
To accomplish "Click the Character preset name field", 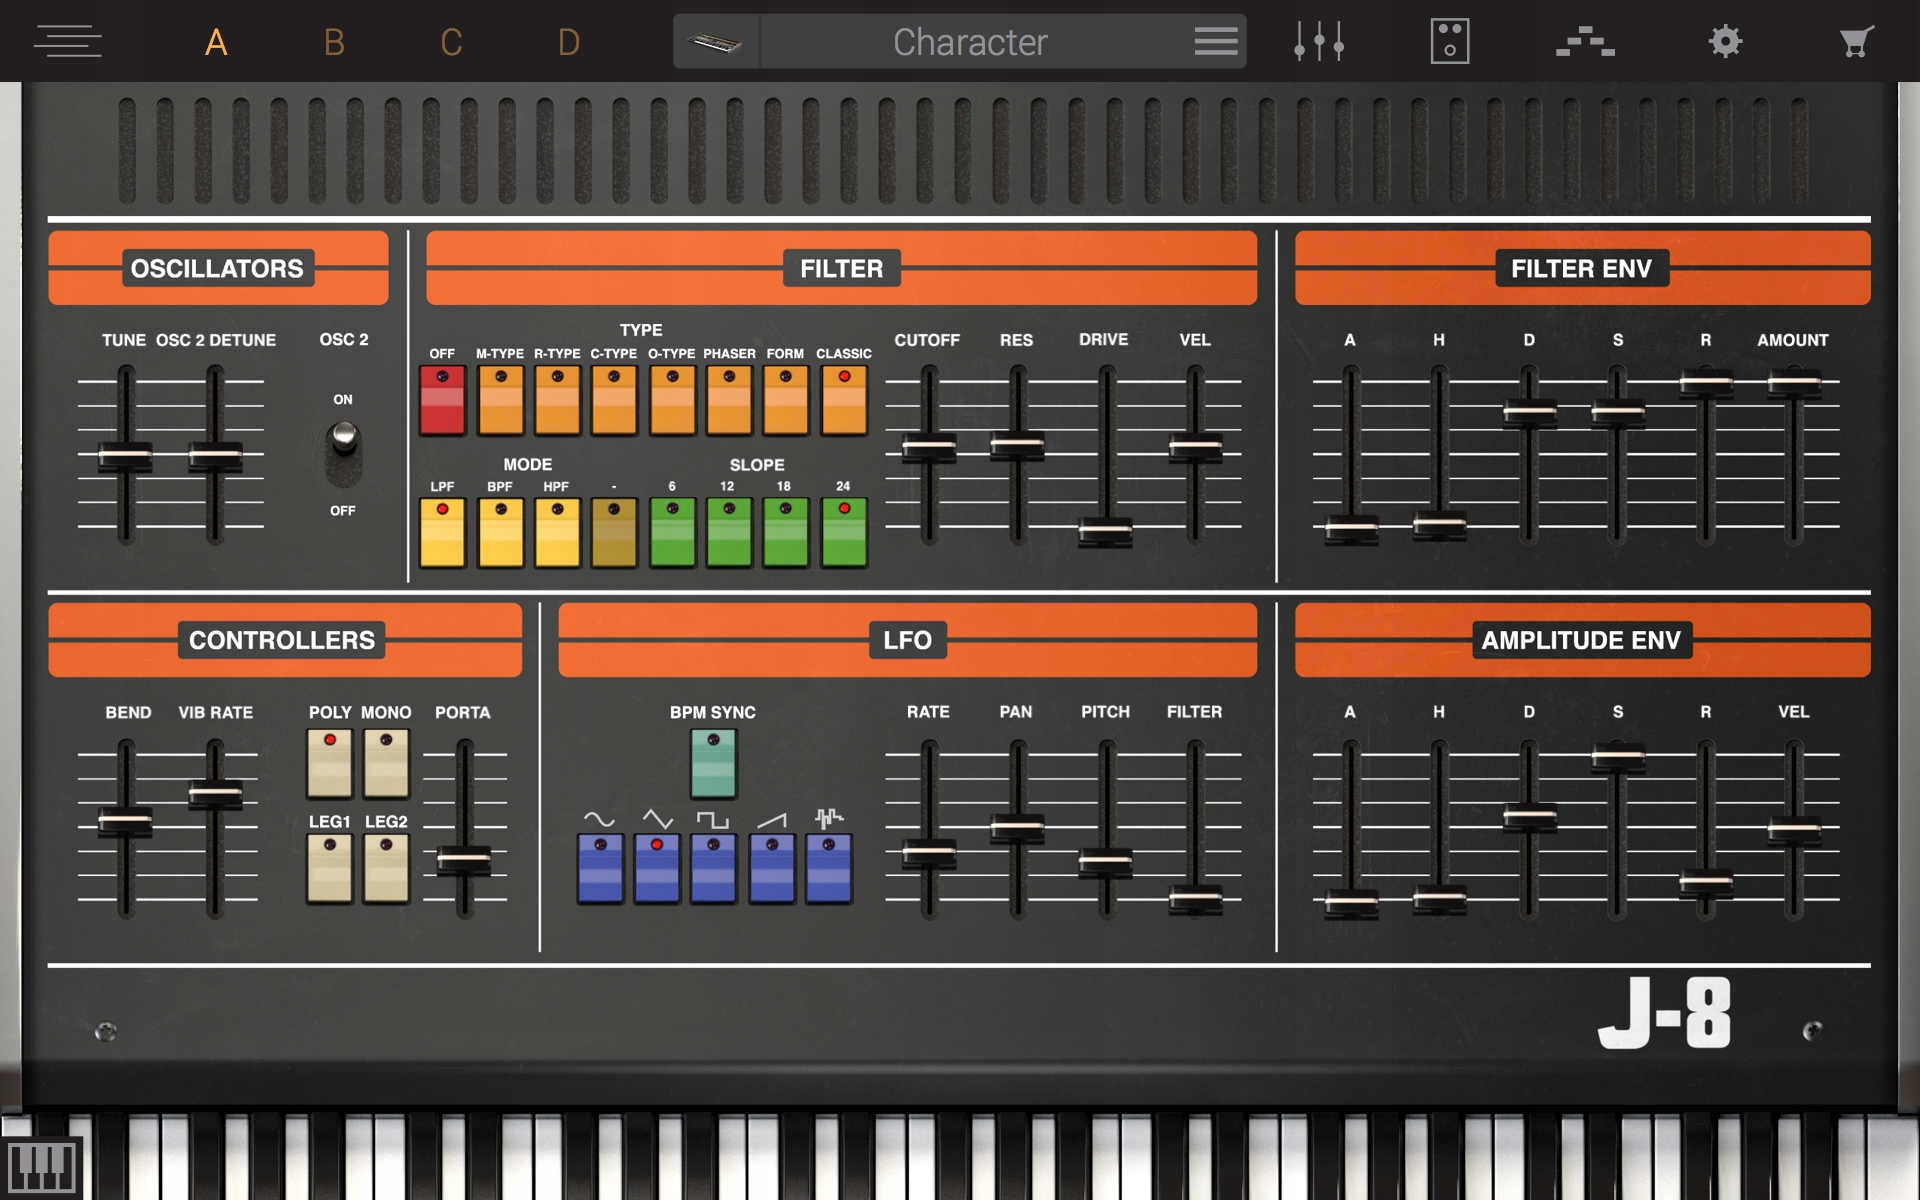I will [x=969, y=42].
